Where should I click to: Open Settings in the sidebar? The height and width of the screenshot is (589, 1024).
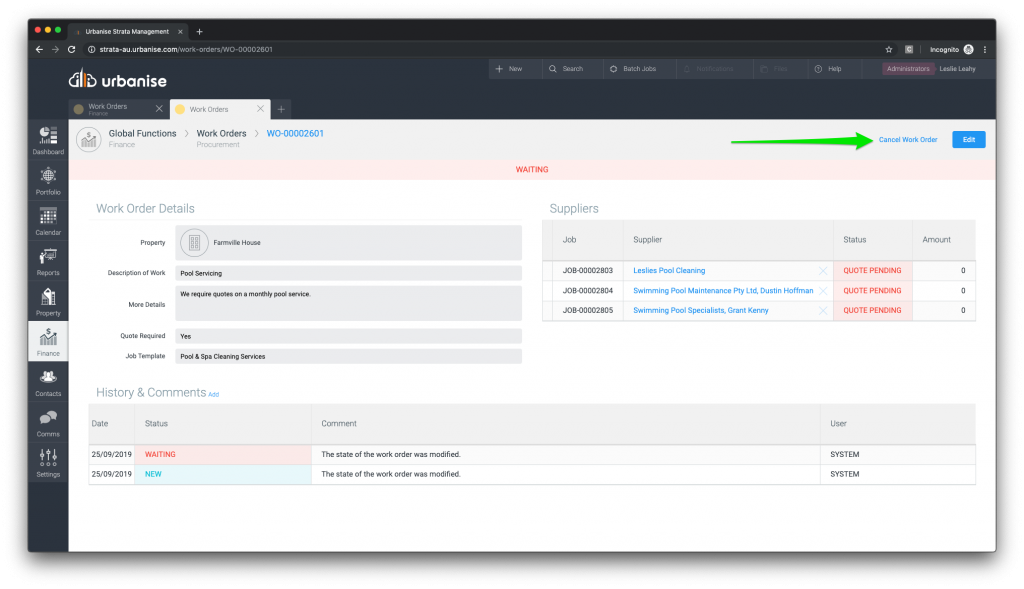point(48,462)
